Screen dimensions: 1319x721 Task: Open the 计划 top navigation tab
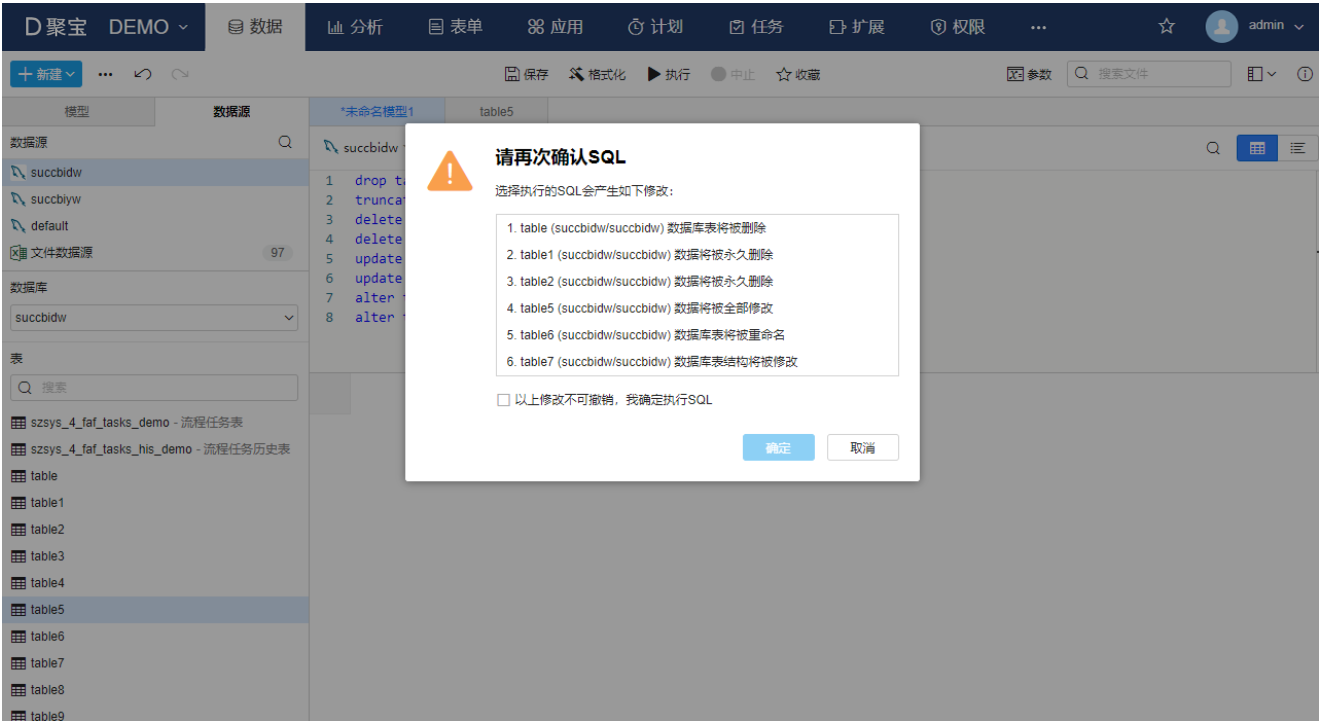tap(655, 27)
